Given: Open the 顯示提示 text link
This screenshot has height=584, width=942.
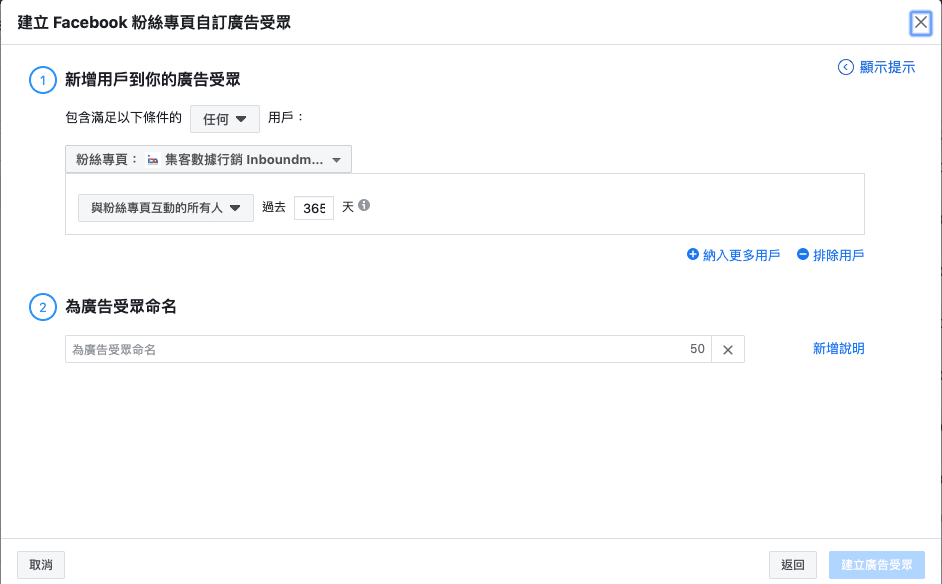Looking at the screenshot, I should [x=887, y=67].
